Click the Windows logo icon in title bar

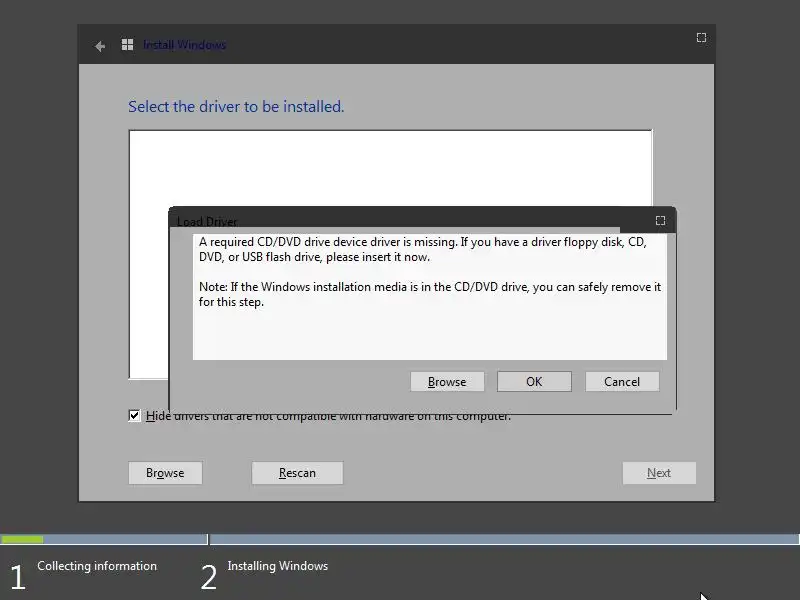coord(128,45)
